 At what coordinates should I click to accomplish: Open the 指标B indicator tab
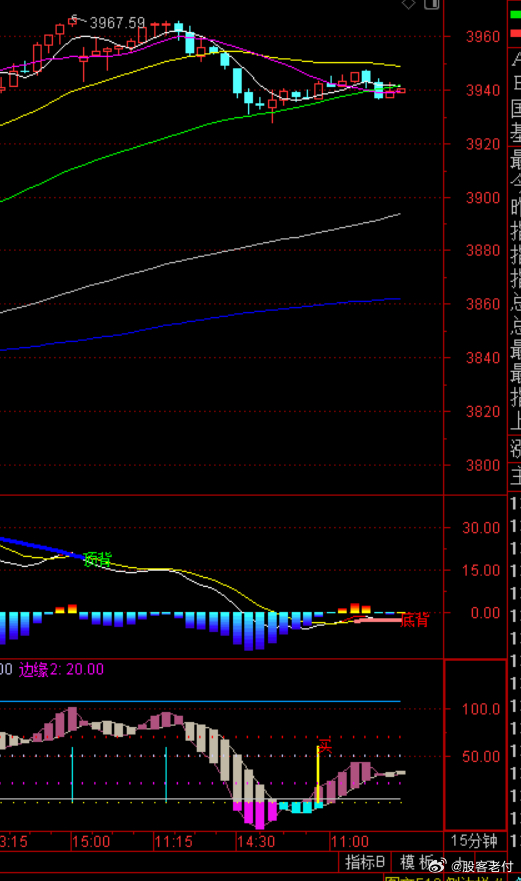pyautogui.click(x=365, y=861)
